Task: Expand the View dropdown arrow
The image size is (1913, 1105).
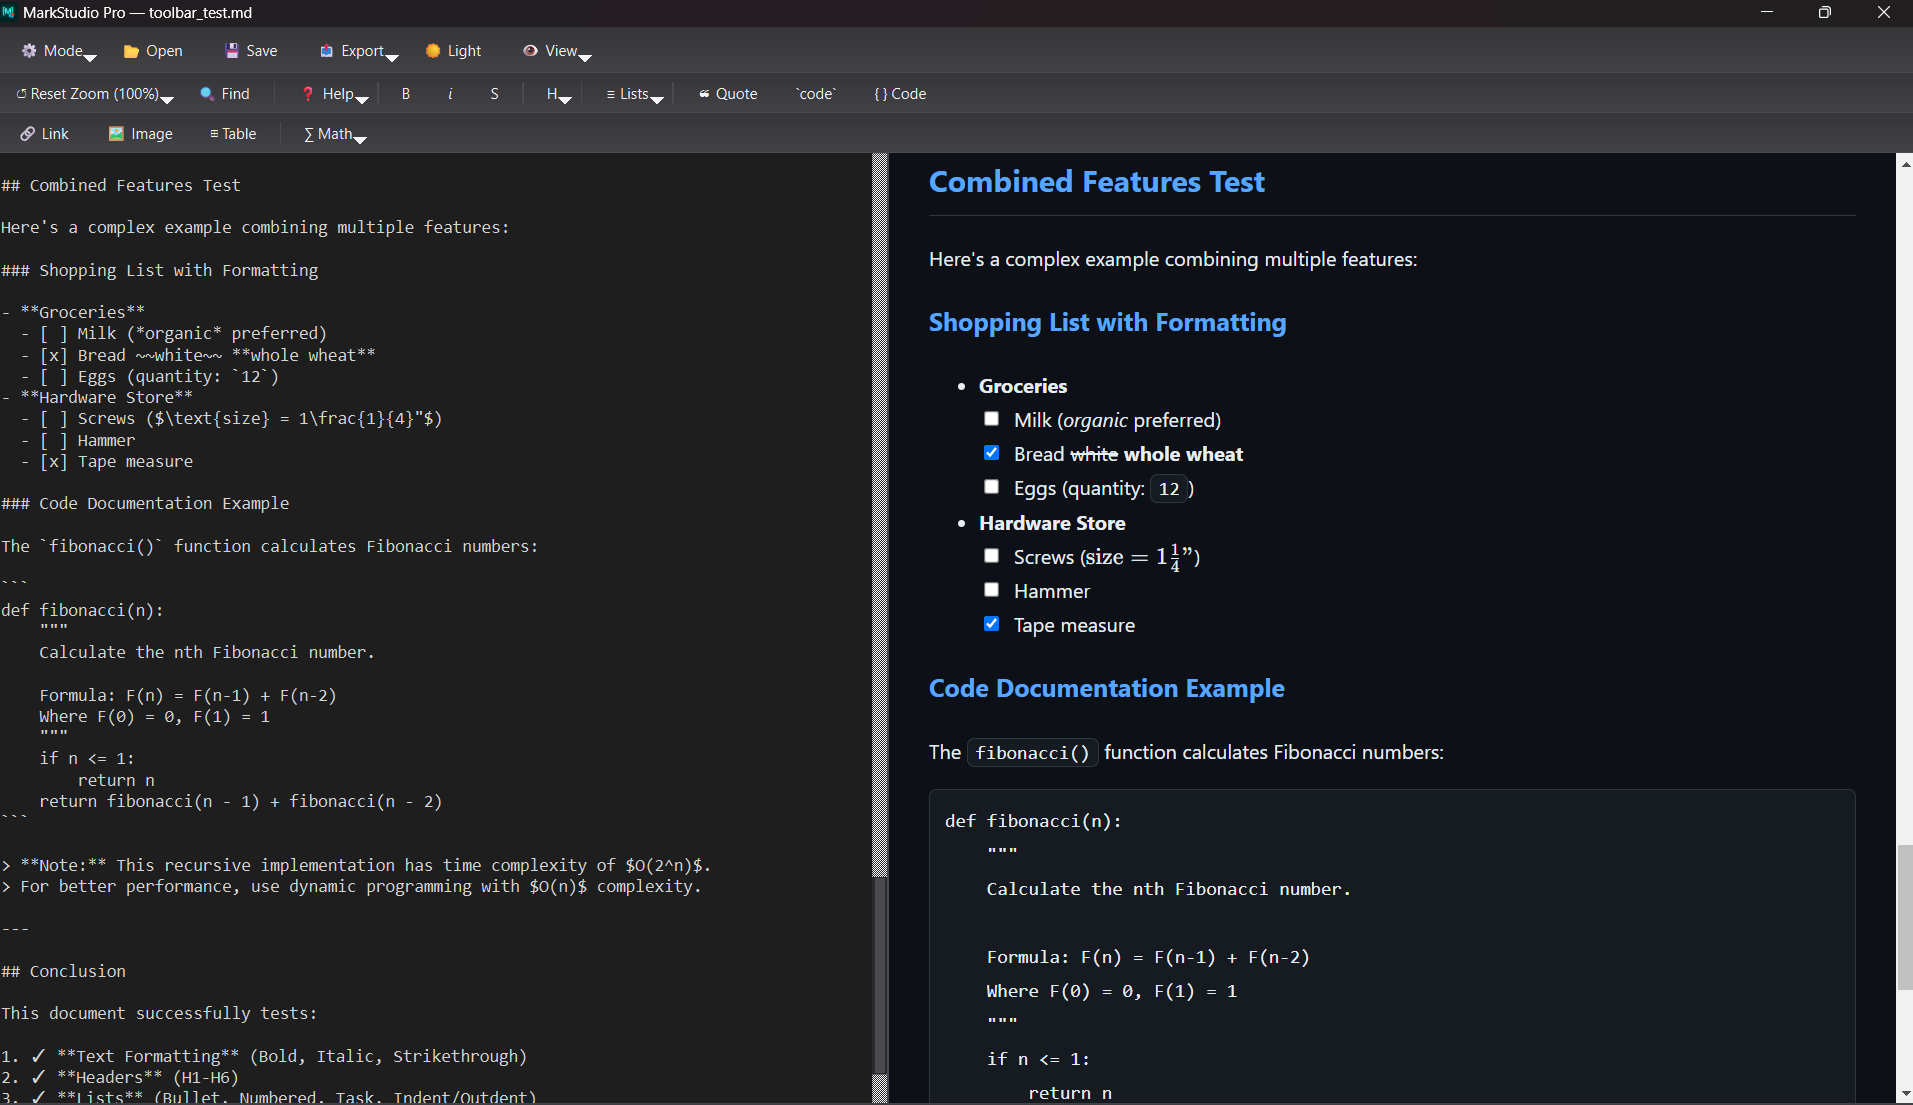Action: pyautogui.click(x=586, y=57)
